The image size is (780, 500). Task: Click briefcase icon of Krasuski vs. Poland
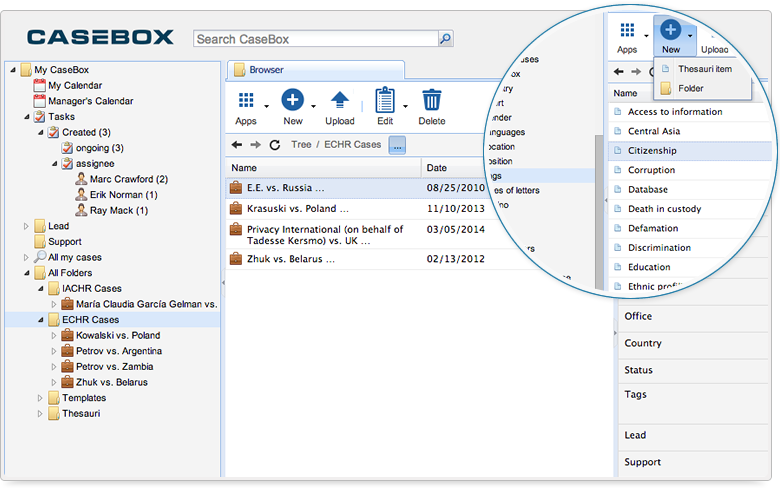click(x=236, y=208)
